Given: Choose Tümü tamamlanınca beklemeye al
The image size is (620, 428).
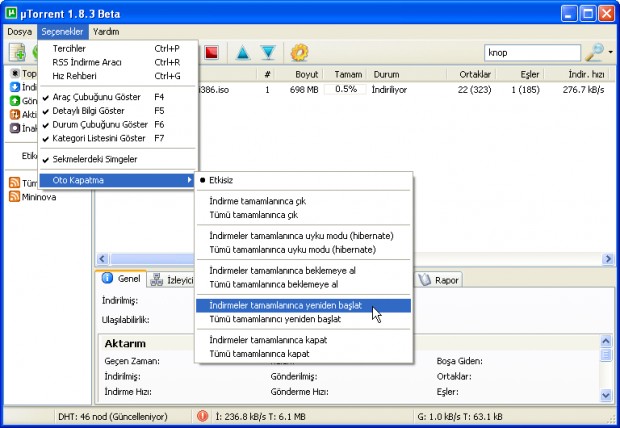Looking at the screenshot, I should 304,284.
